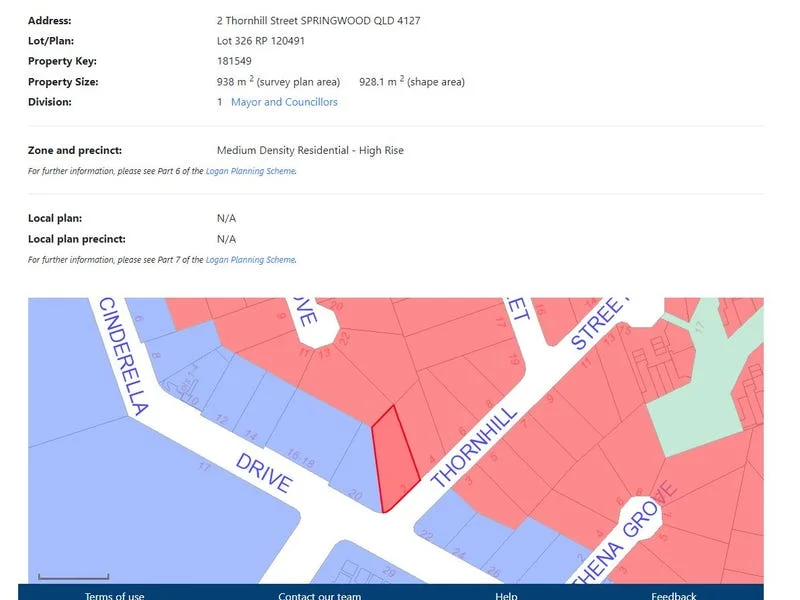Open Contact our team in footer
This screenshot has width=800, height=600.
[x=320, y=596]
